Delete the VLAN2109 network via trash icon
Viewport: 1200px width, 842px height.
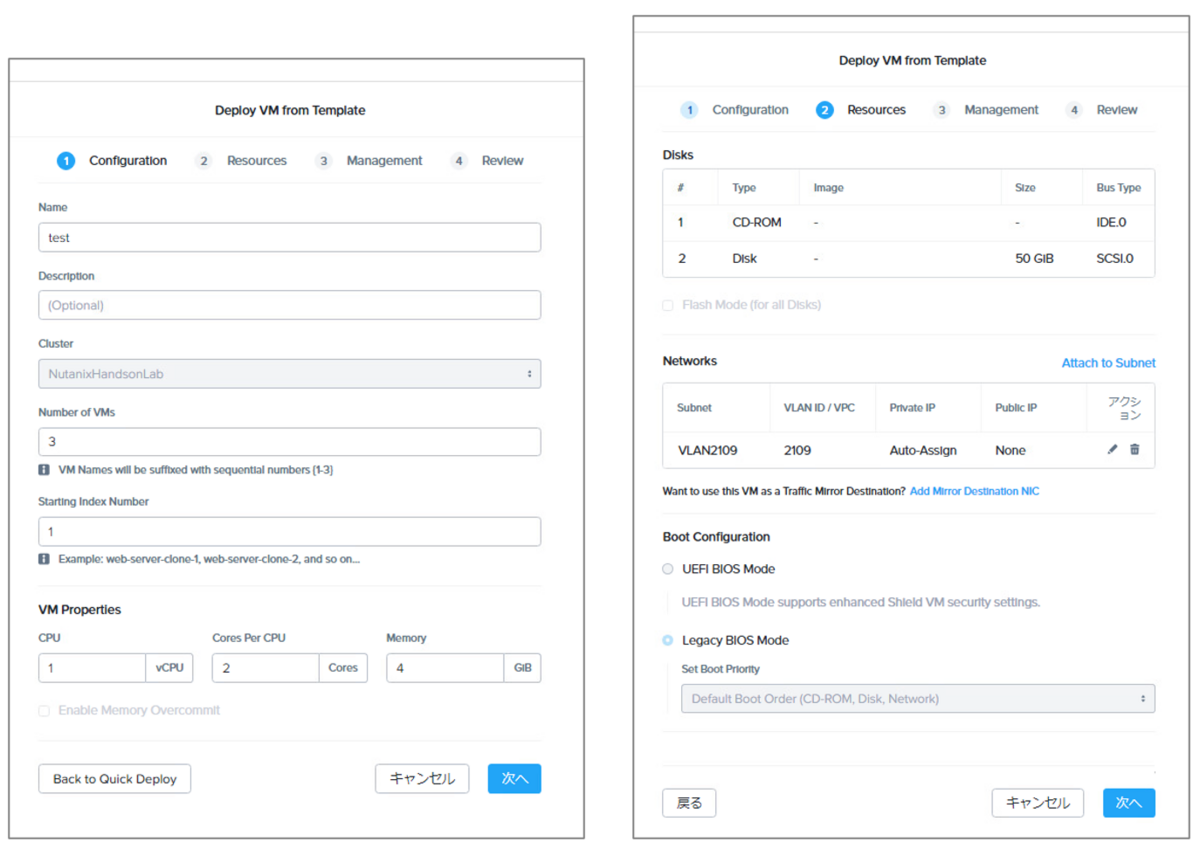(x=1134, y=450)
